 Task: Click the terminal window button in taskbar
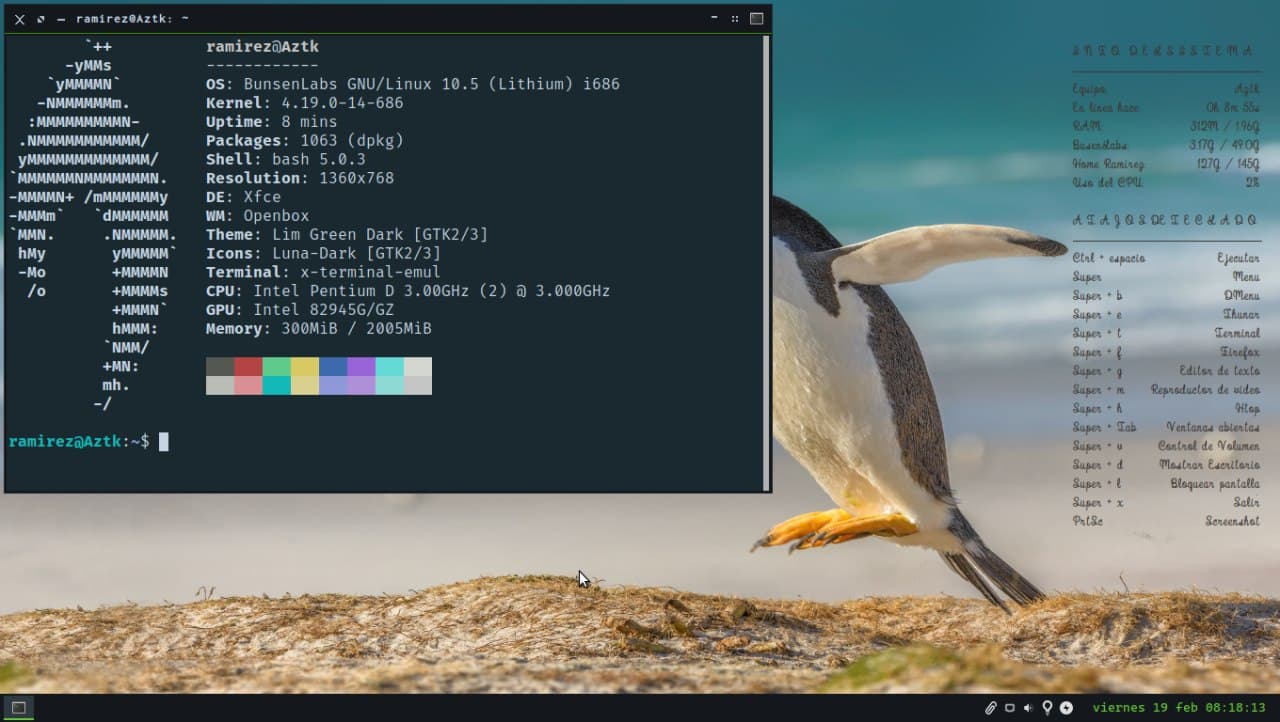coord(18,708)
